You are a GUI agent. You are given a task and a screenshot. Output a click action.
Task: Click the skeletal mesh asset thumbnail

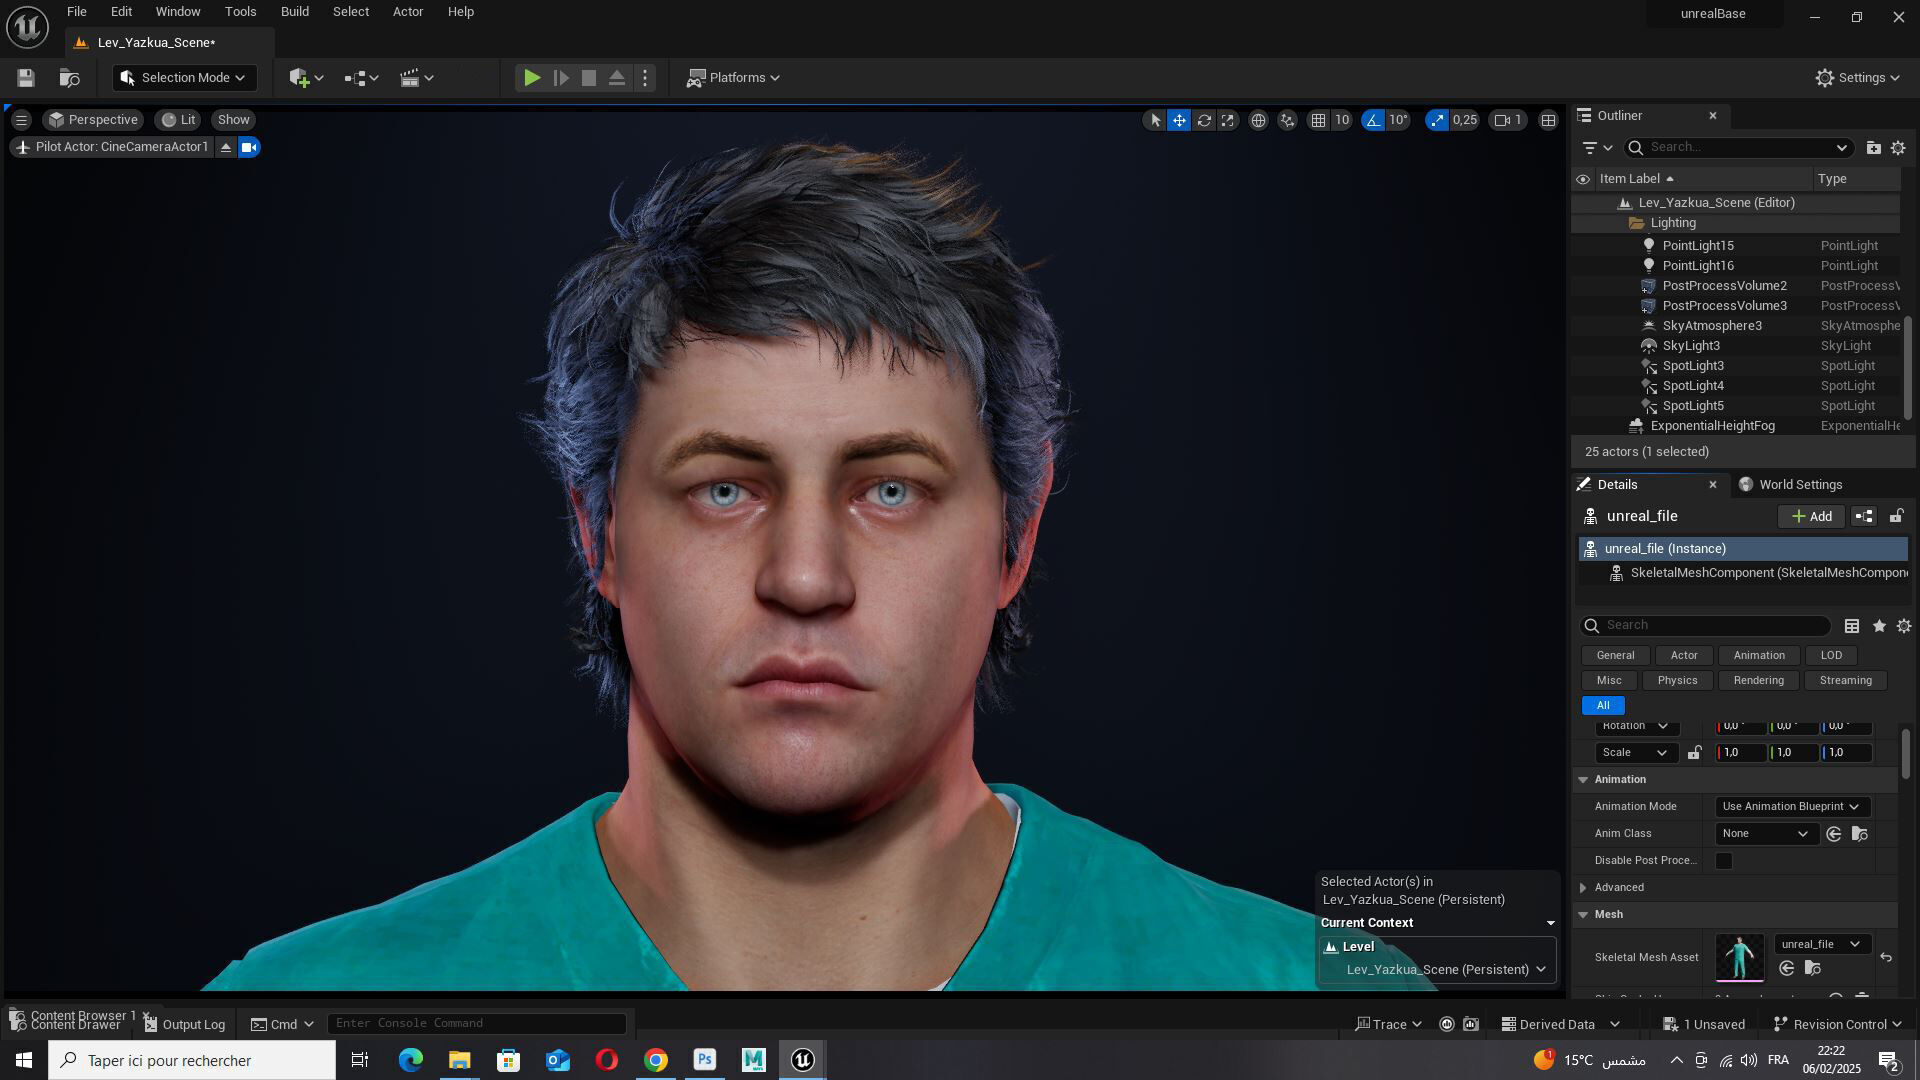[1740, 958]
